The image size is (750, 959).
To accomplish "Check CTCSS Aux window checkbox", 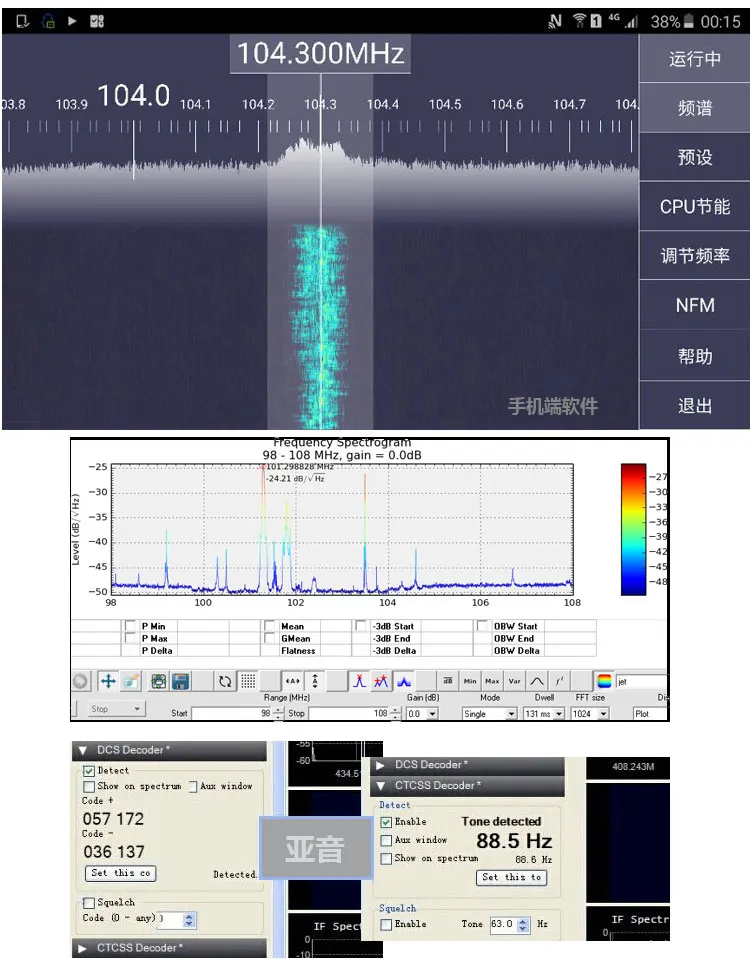I will click(386, 840).
